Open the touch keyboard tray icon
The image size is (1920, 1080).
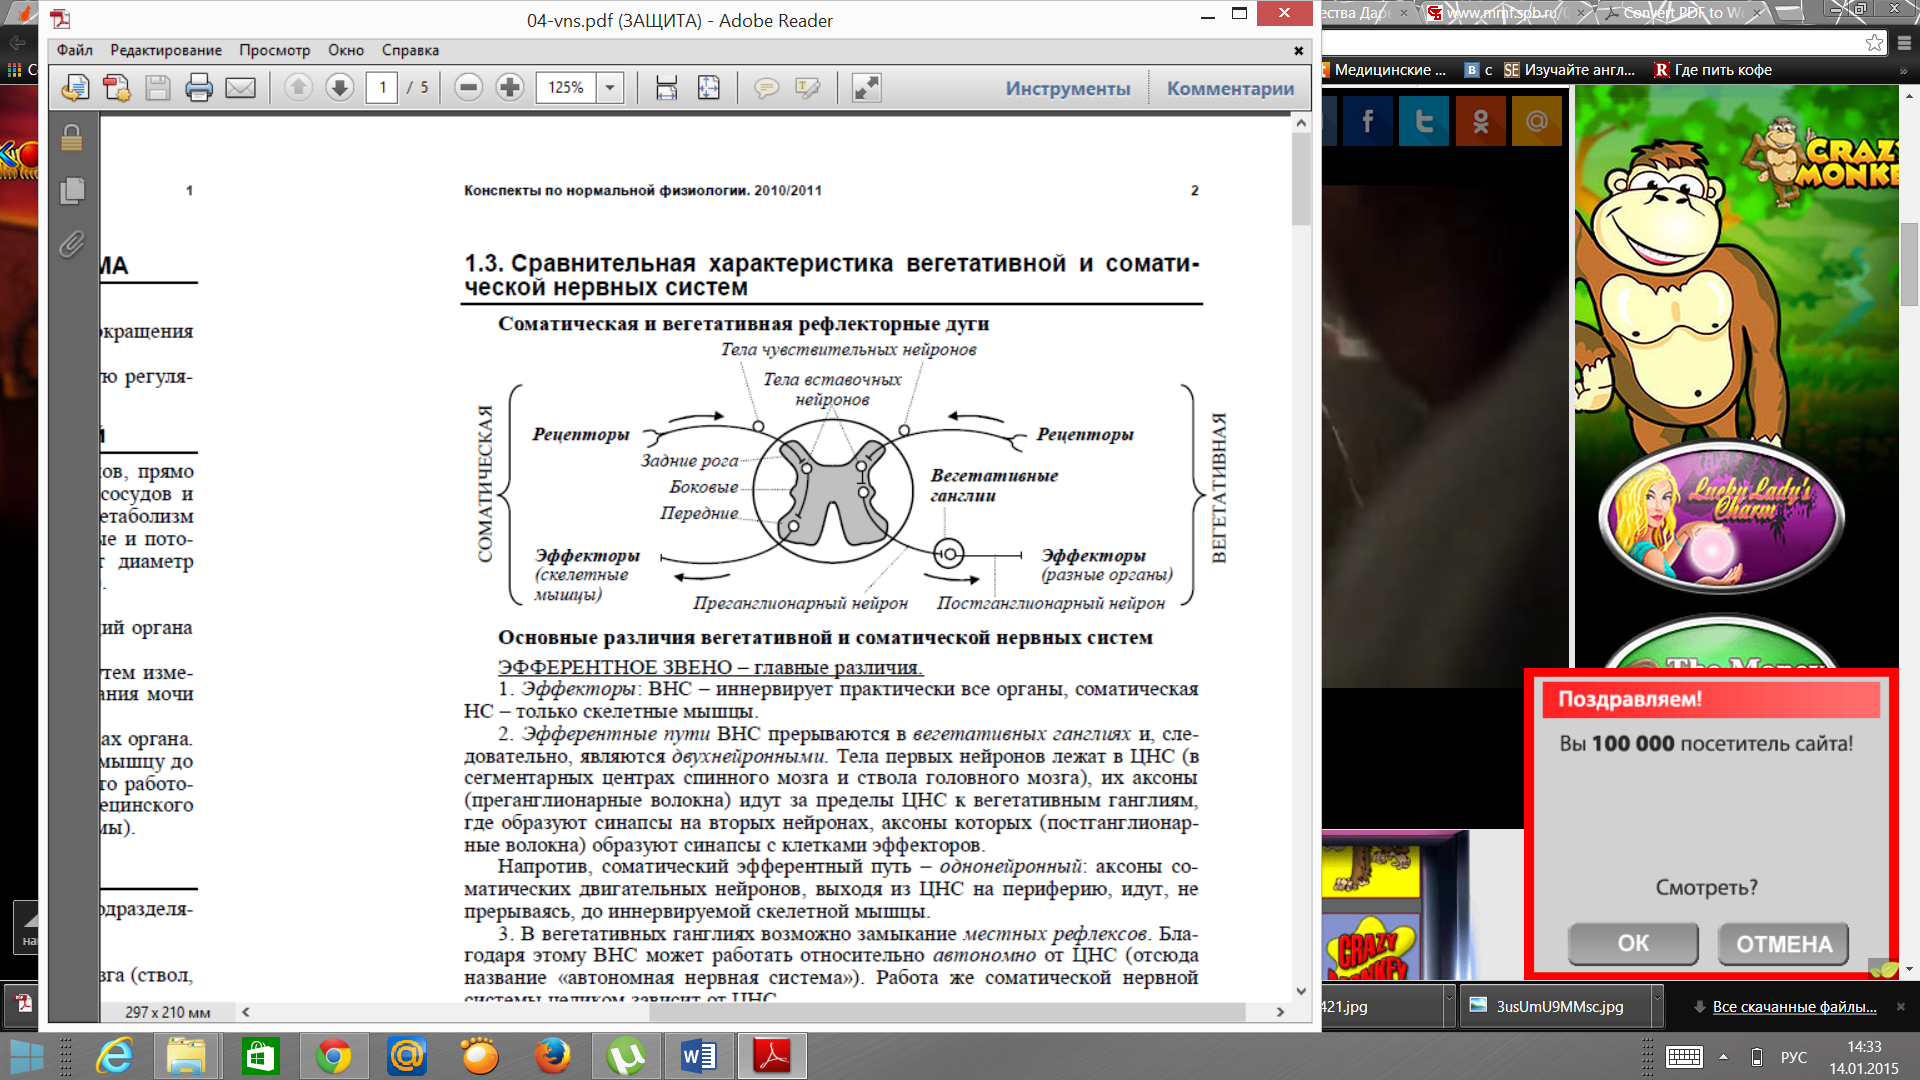pyautogui.click(x=1684, y=1057)
